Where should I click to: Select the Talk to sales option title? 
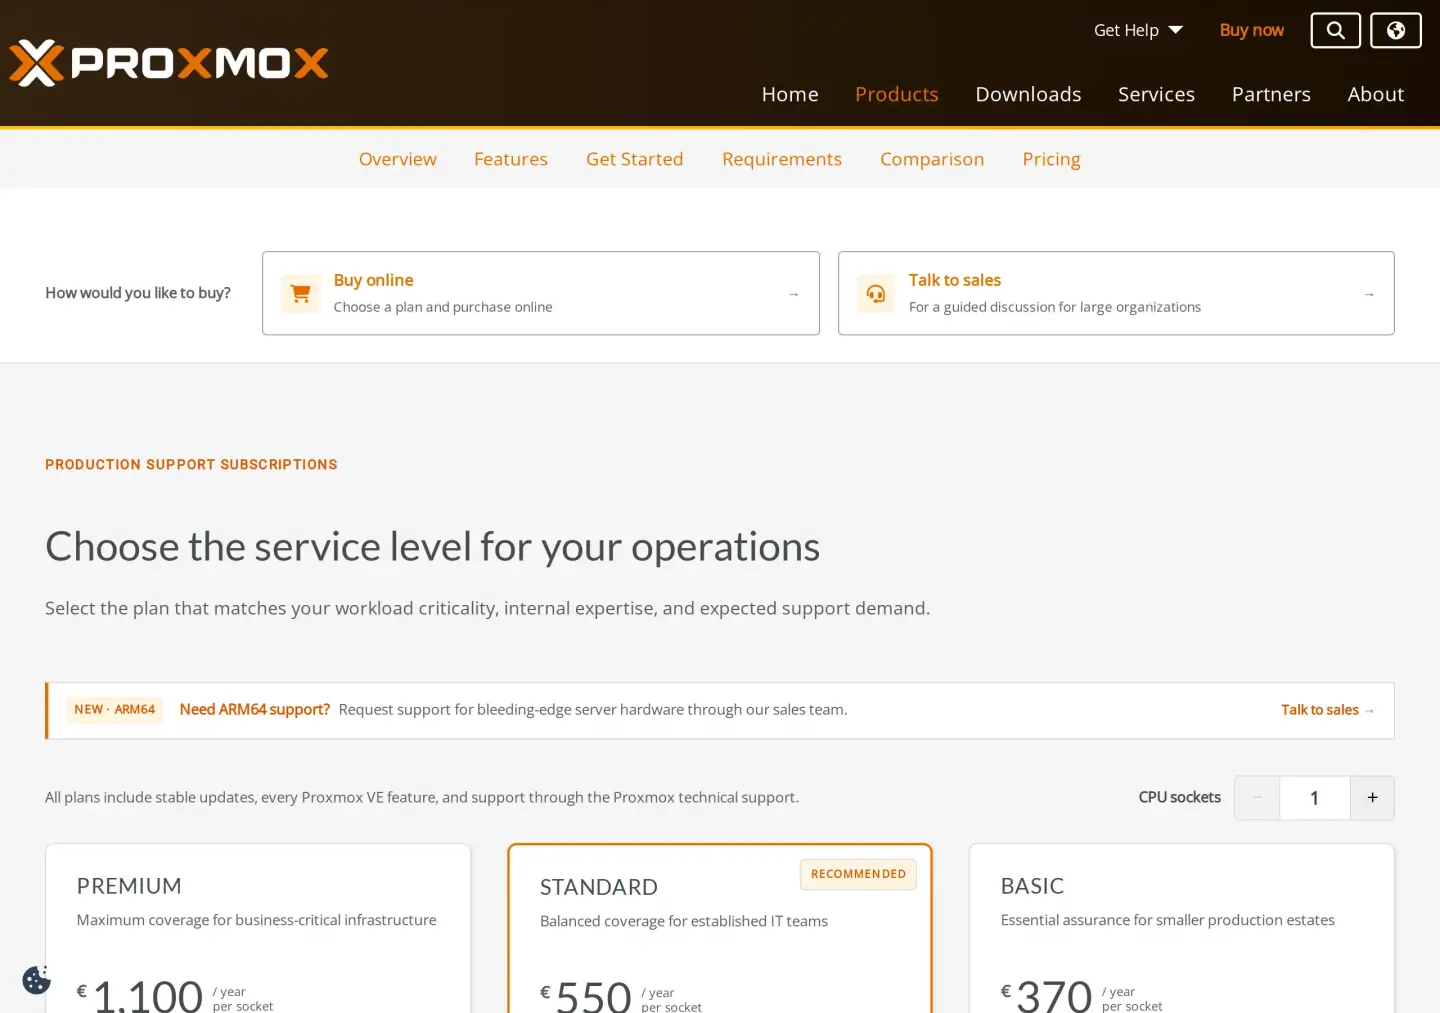point(955,280)
